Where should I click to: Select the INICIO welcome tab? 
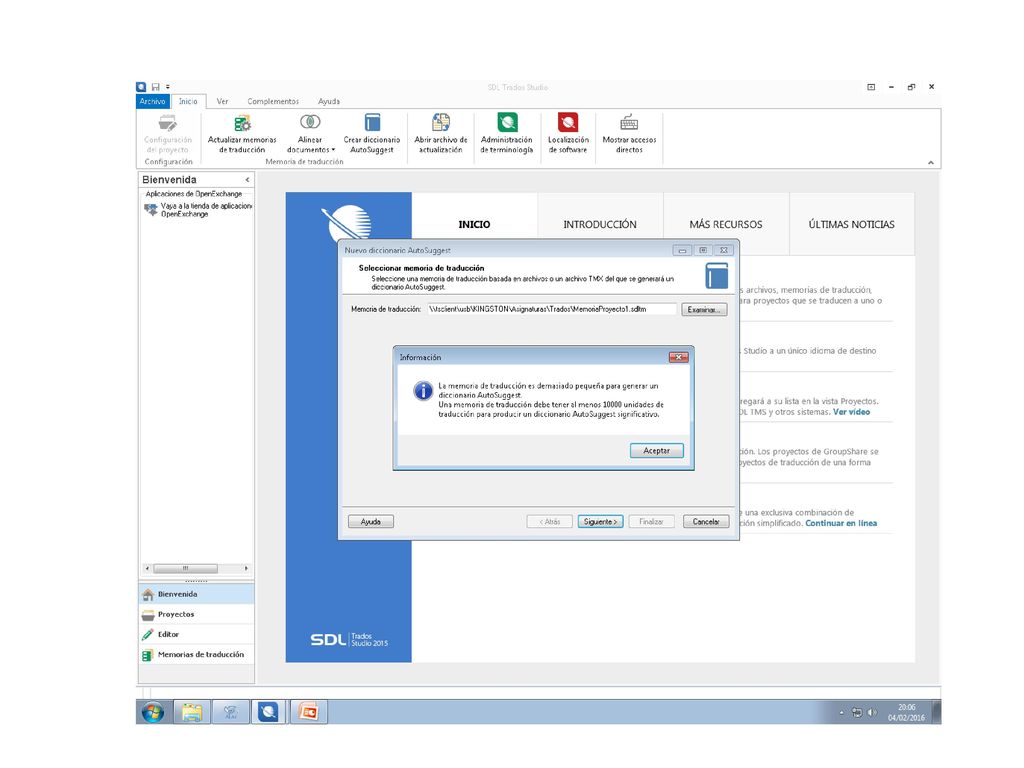coord(474,224)
